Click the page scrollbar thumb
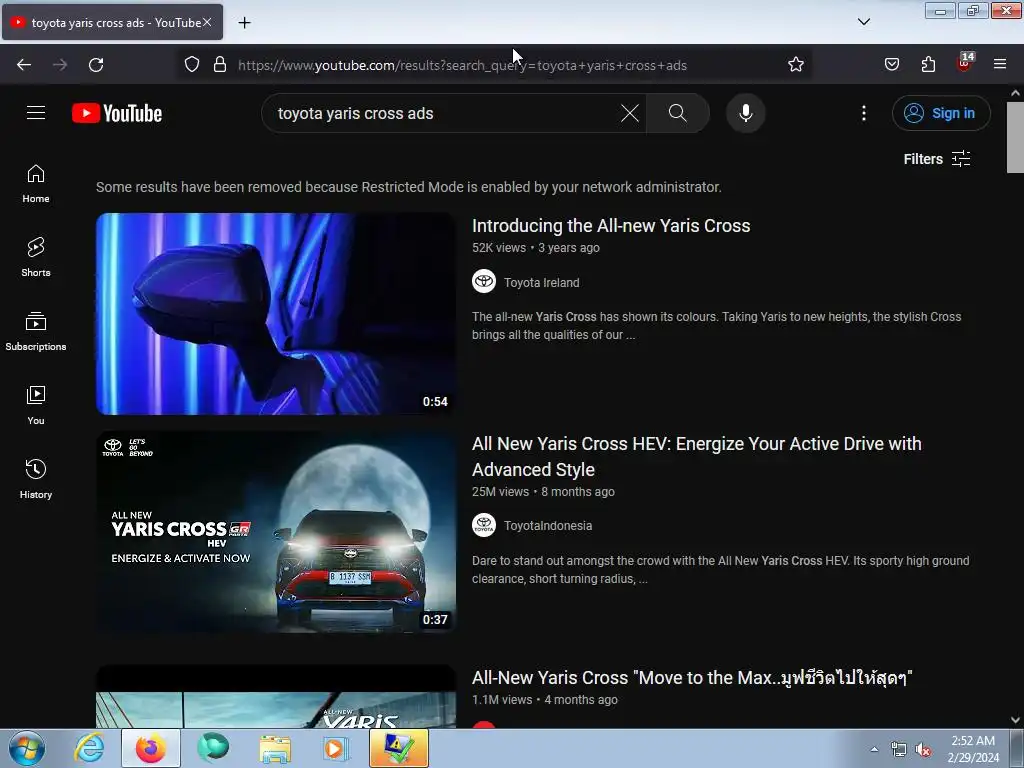The width and height of the screenshot is (1024, 768). (1015, 137)
